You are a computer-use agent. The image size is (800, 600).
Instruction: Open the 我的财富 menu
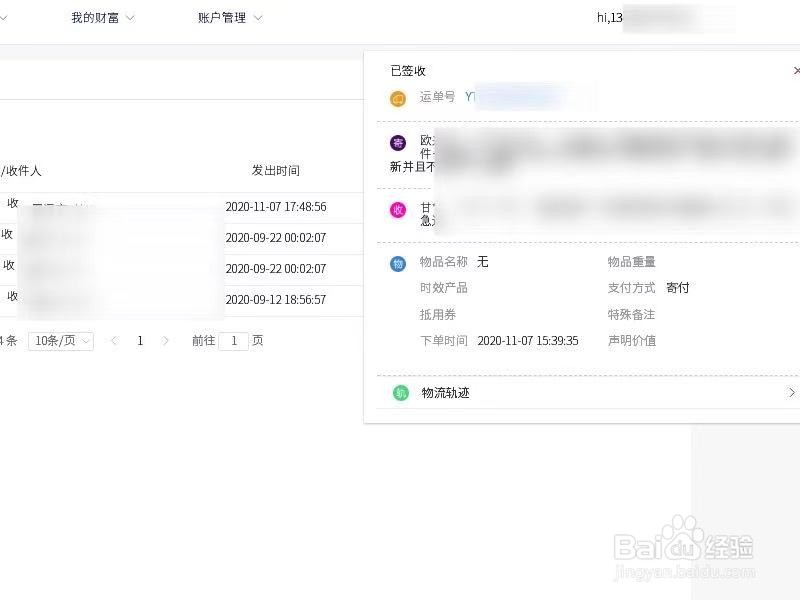[97, 17]
